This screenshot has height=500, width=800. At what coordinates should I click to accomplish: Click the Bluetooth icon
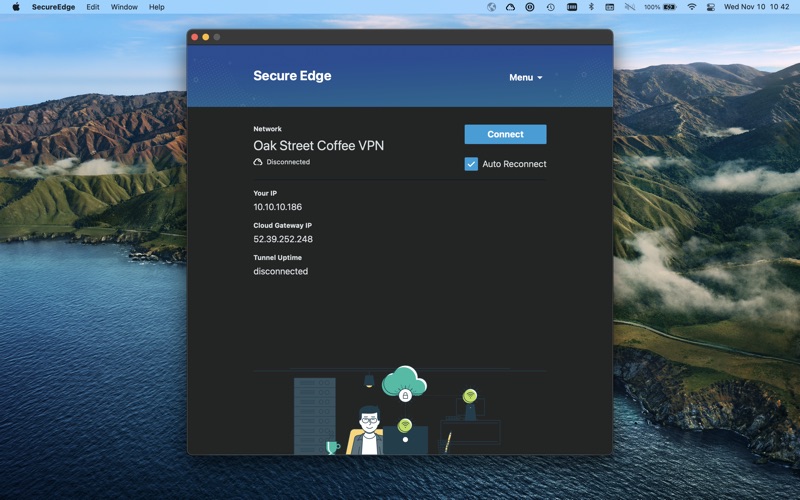click(x=591, y=7)
